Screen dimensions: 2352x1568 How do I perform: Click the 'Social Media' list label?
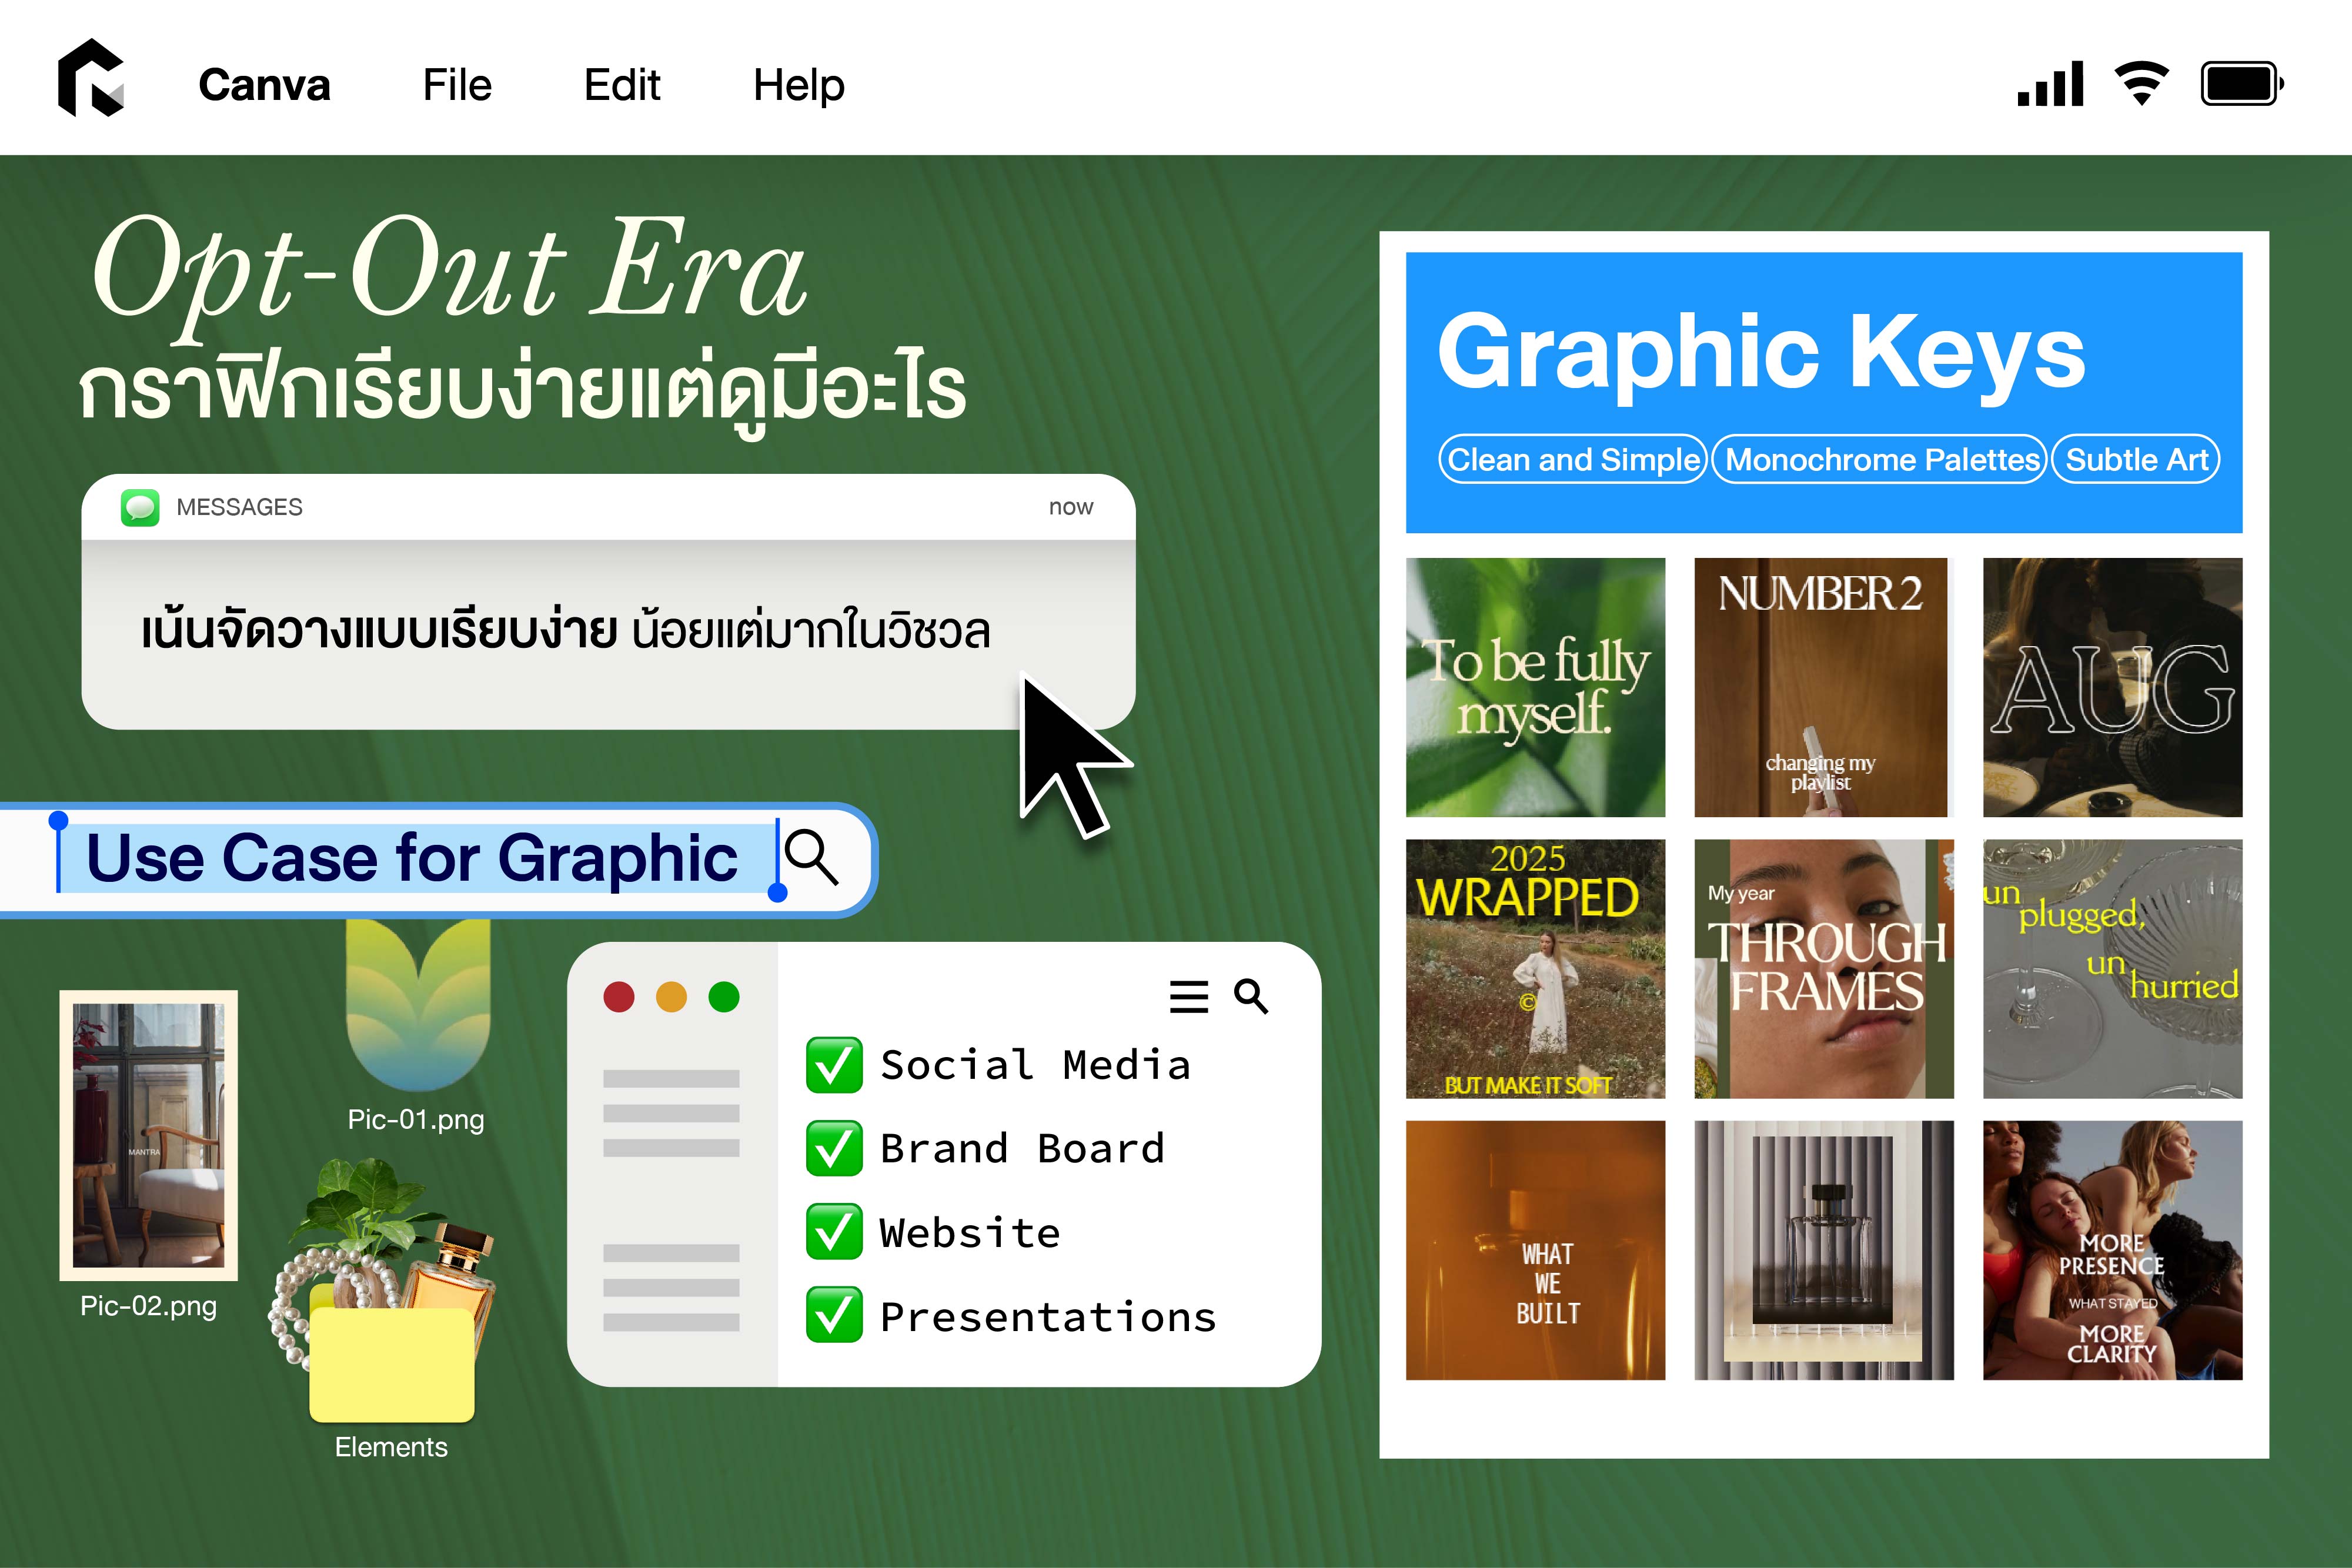[x=1035, y=1065]
